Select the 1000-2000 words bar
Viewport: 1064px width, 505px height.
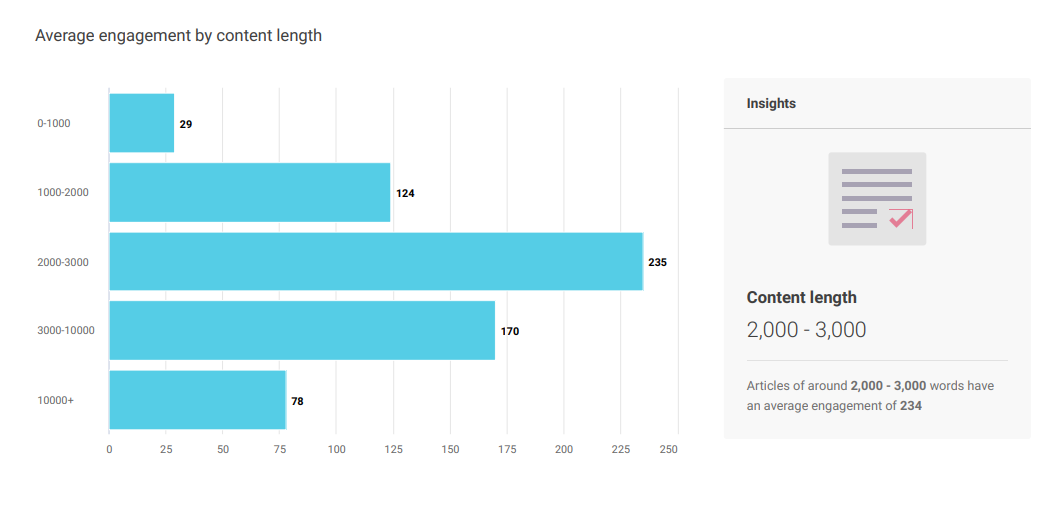(x=249, y=192)
